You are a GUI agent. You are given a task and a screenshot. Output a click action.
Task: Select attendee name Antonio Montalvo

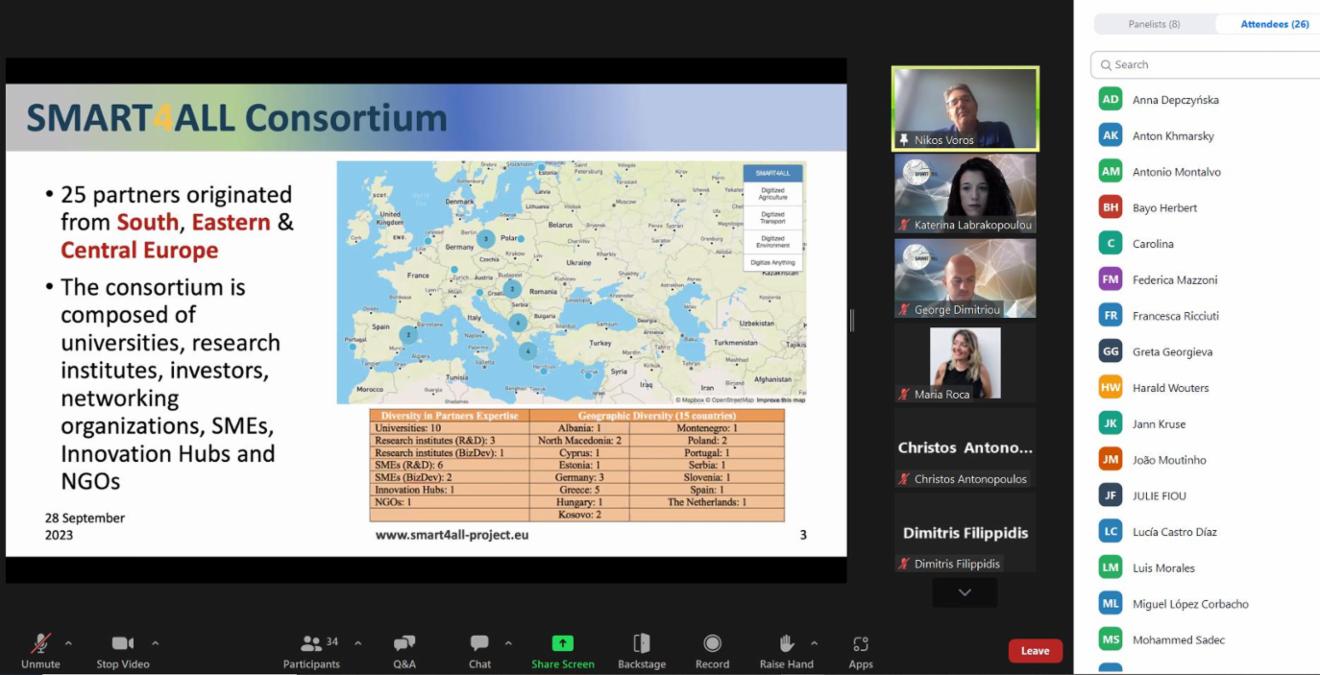pyautogui.click(x=1176, y=172)
